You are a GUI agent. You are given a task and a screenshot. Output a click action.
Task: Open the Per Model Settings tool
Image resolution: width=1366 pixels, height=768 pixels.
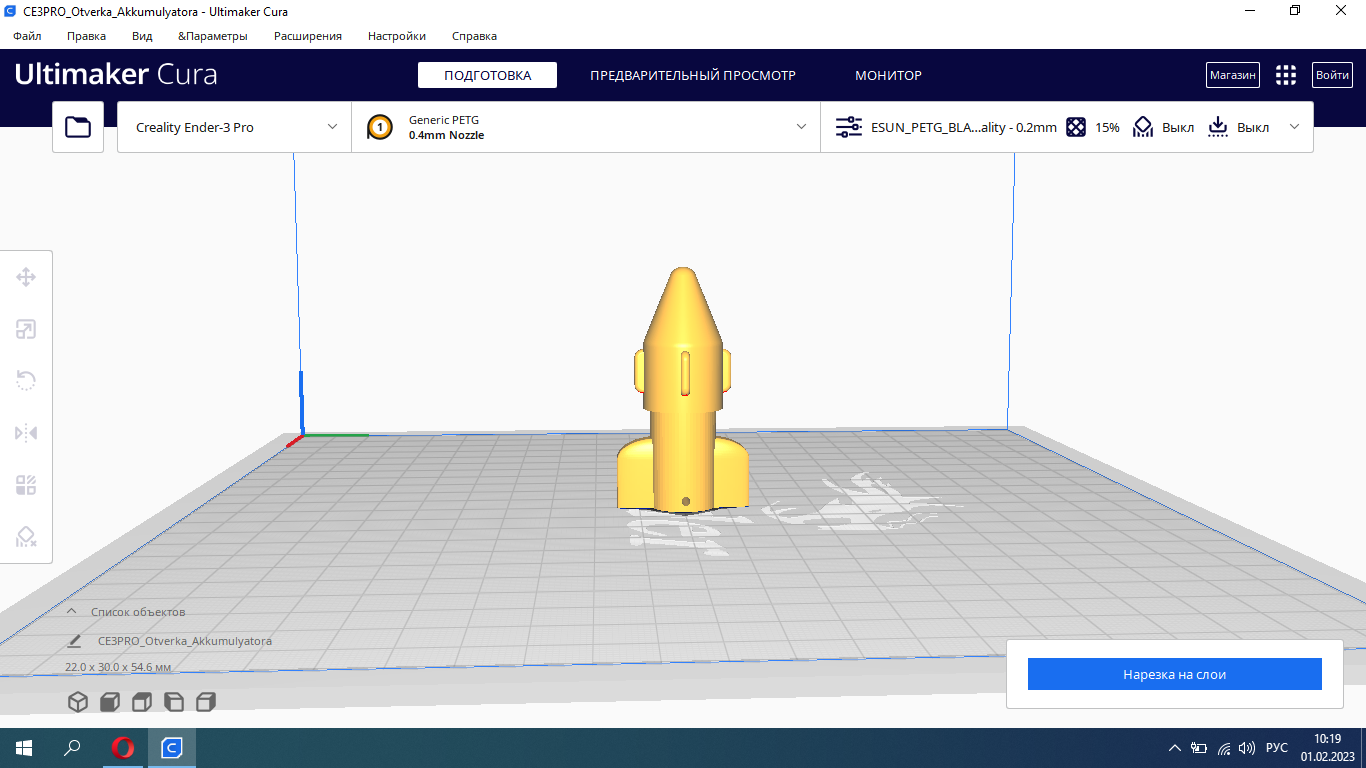tap(26, 485)
